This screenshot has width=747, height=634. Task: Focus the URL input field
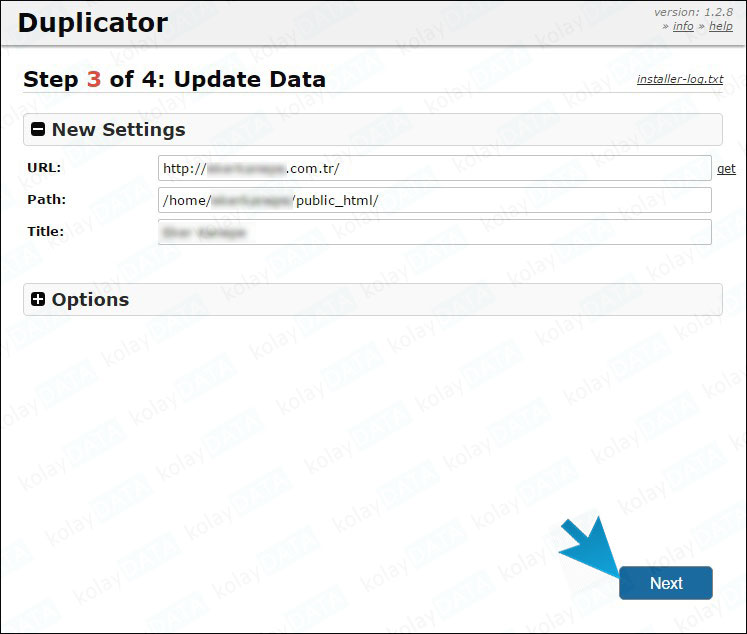(x=434, y=168)
